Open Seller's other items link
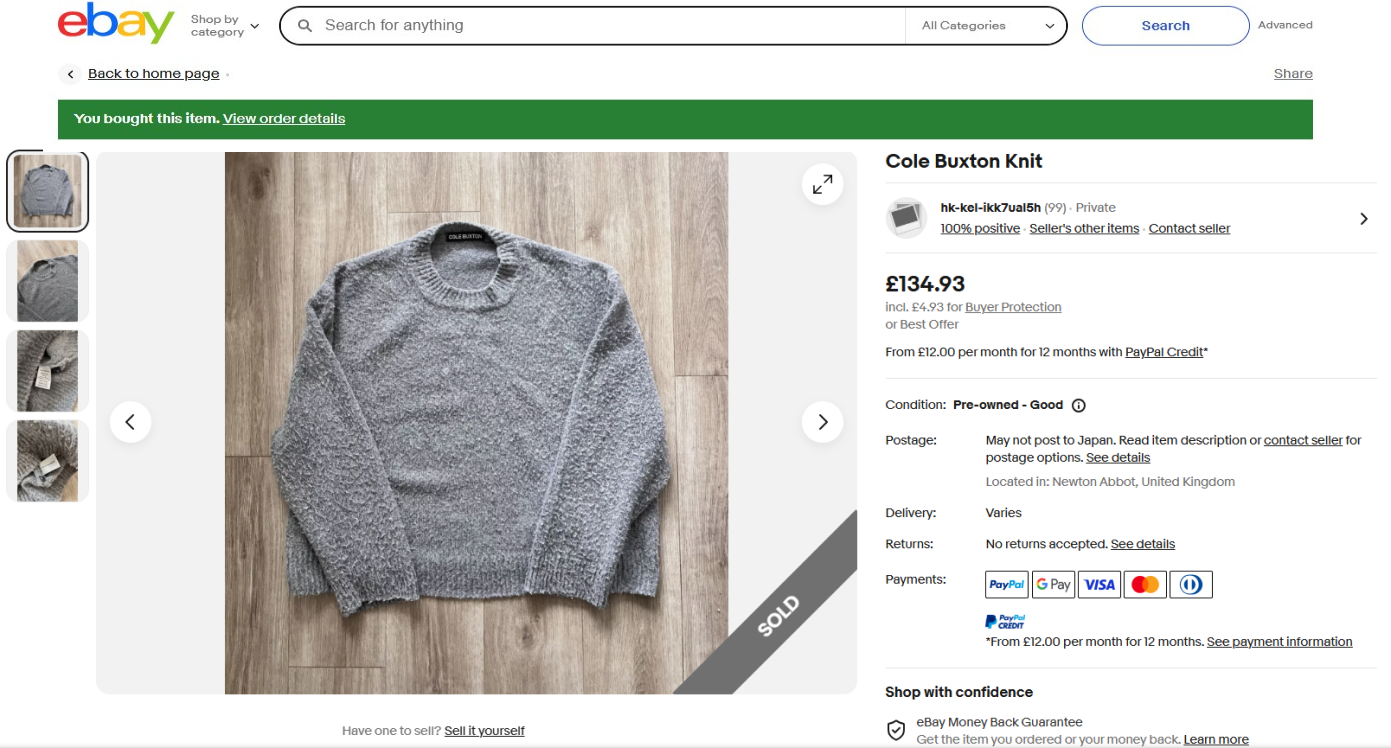This screenshot has width=1391, height=748. click(1084, 228)
